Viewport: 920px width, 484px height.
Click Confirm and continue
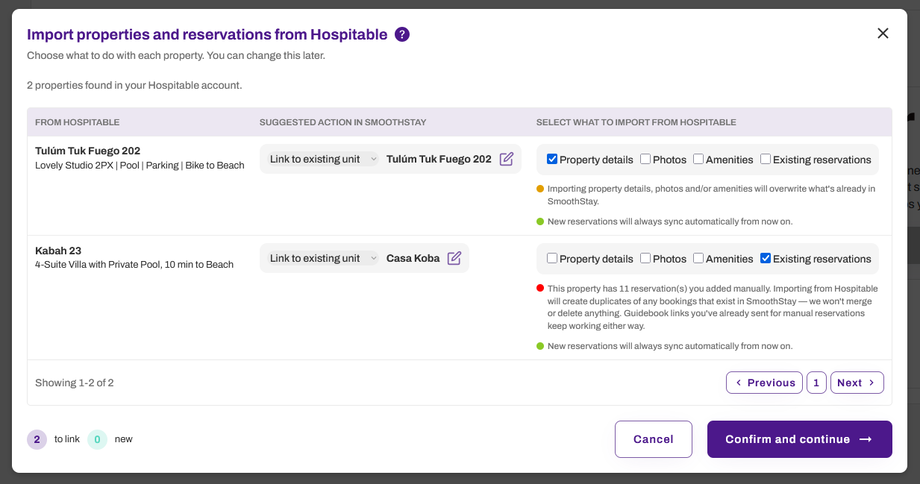click(x=799, y=439)
